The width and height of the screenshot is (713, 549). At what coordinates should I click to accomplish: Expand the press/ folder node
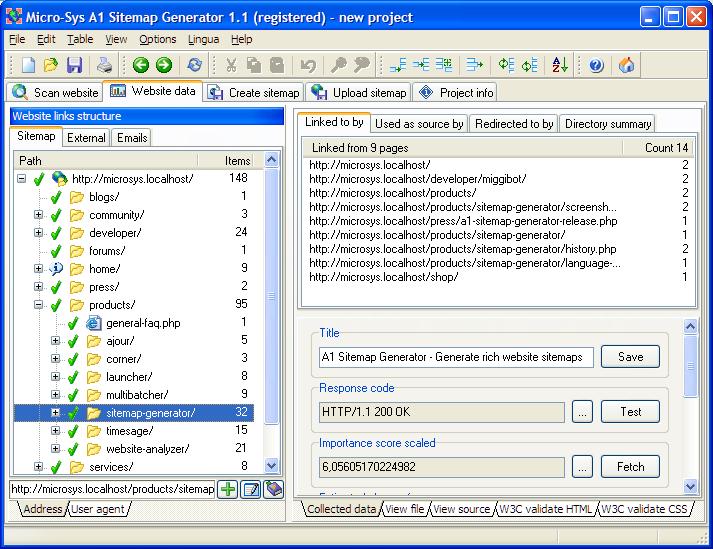39,287
